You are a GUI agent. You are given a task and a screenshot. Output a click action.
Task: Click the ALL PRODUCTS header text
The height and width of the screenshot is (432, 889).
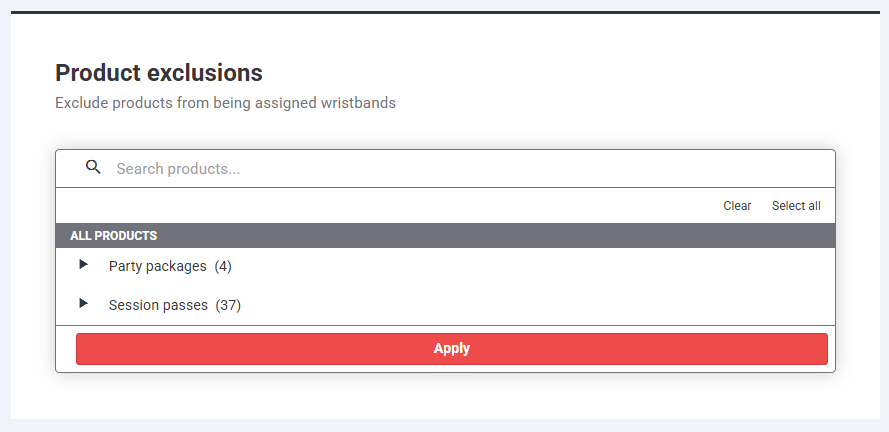point(113,236)
